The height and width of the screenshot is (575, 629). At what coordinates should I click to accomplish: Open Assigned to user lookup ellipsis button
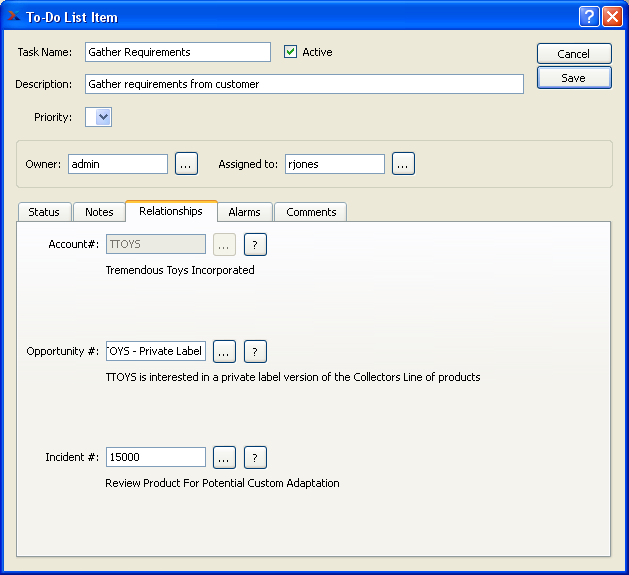pyautogui.click(x=403, y=164)
